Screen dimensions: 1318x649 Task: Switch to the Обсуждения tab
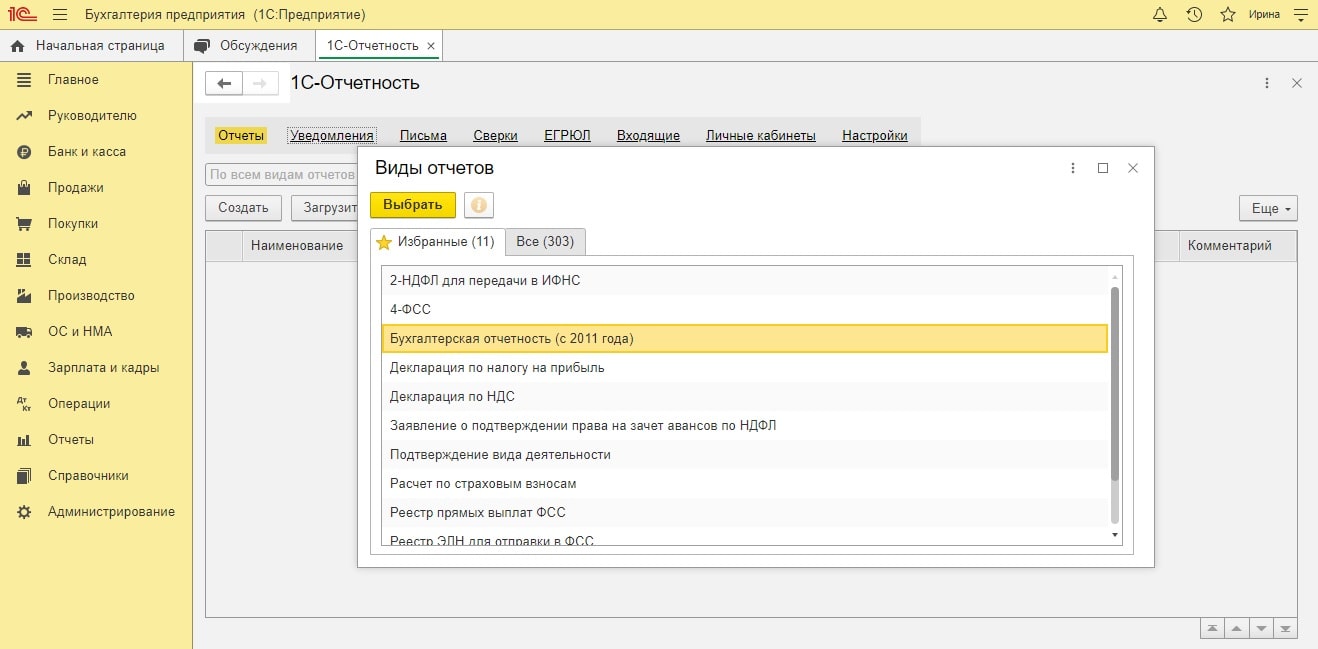pos(246,45)
